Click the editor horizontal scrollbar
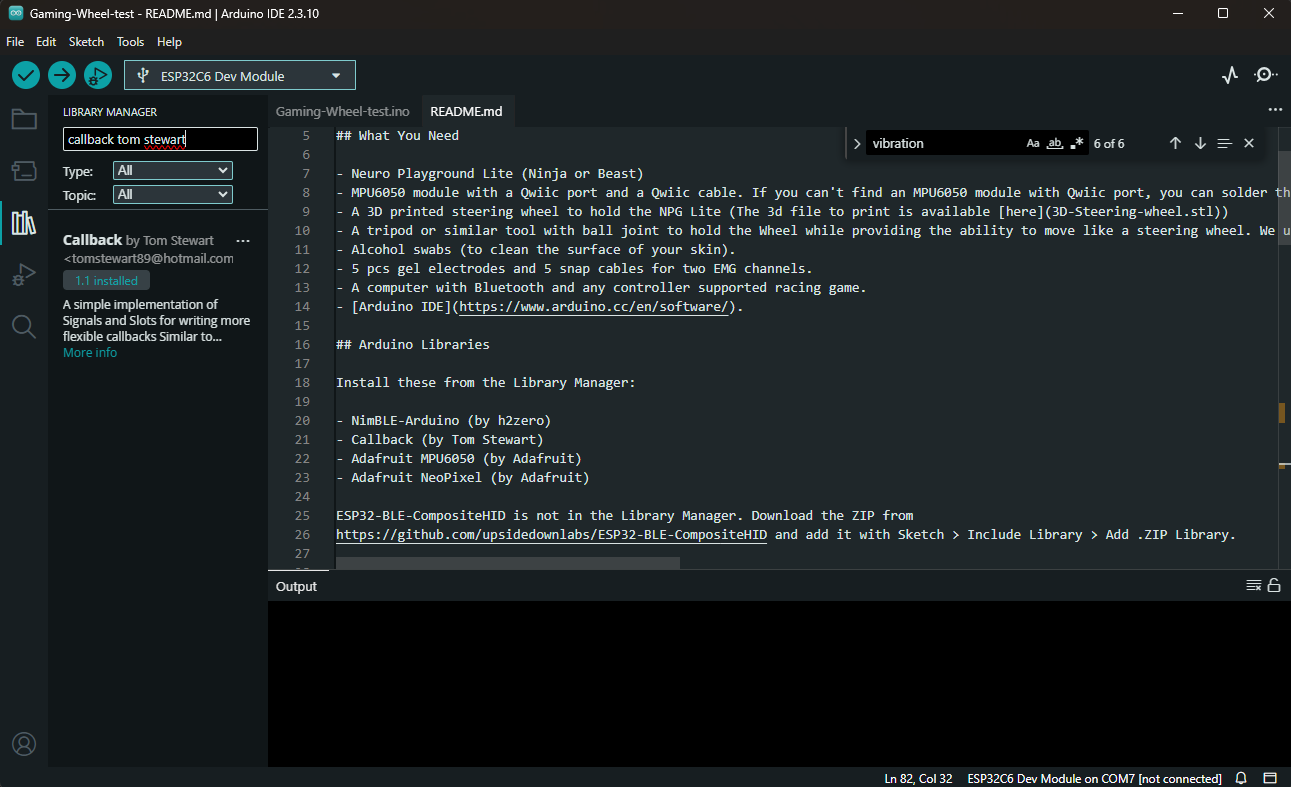The height and width of the screenshot is (787, 1291). (508, 563)
